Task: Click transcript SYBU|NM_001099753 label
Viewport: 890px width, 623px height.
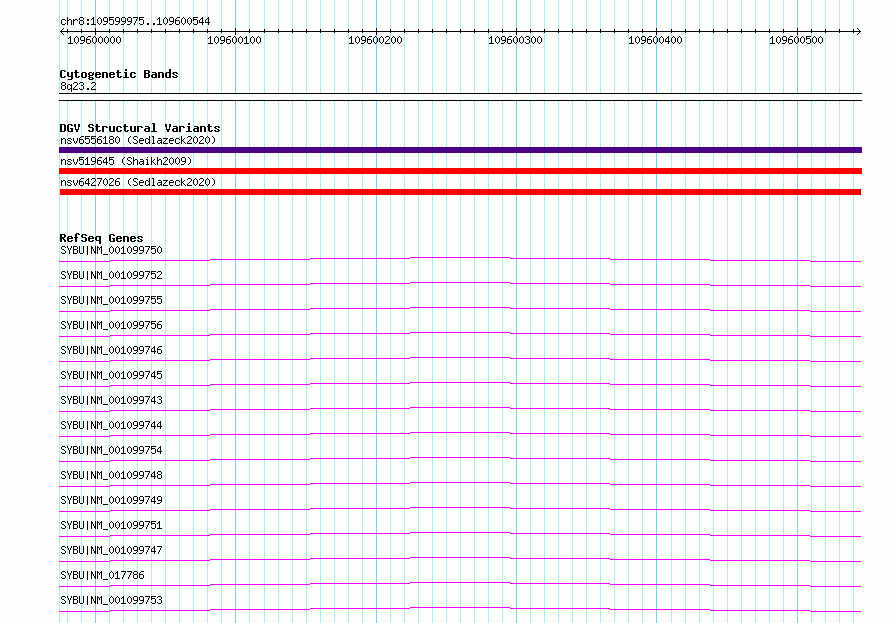Action: pyautogui.click(x=111, y=600)
